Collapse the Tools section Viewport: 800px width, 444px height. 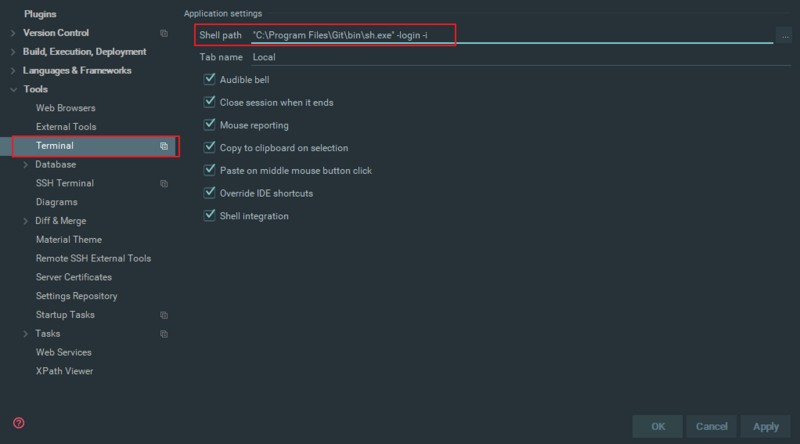13,90
